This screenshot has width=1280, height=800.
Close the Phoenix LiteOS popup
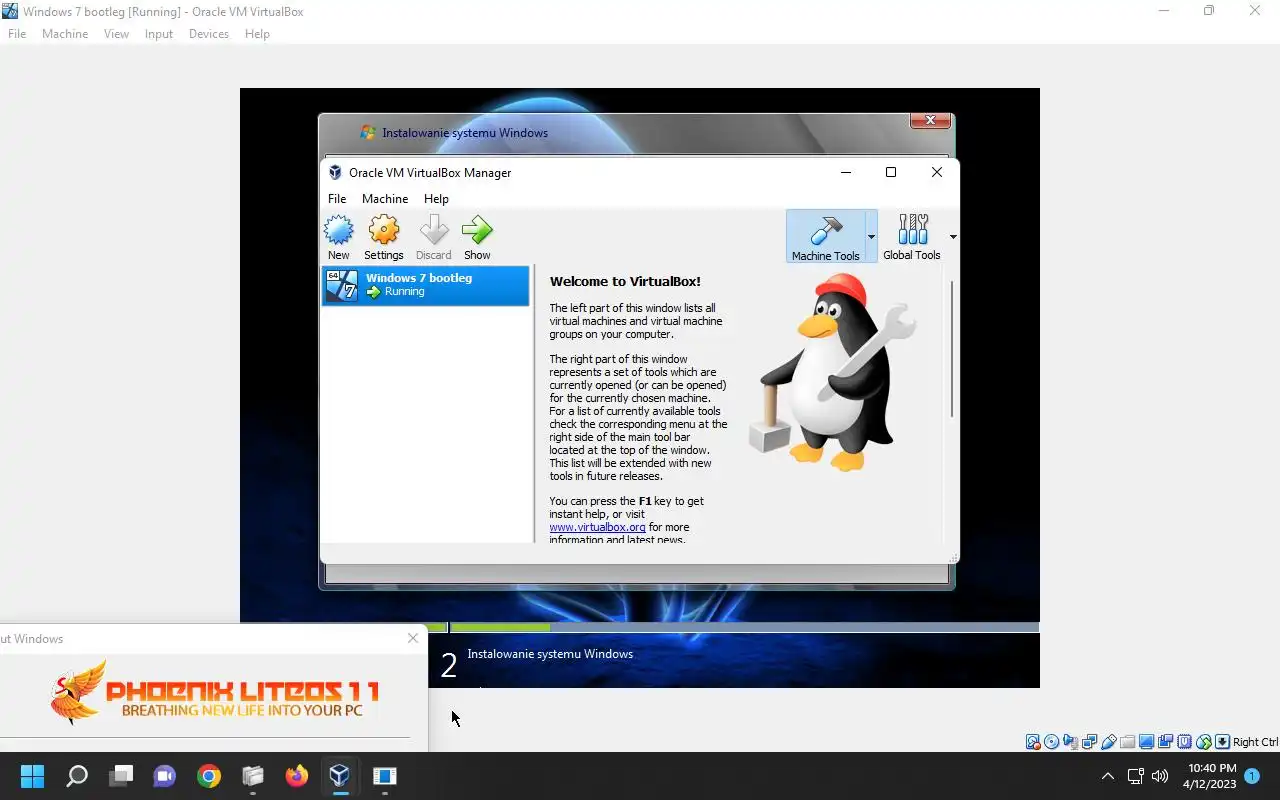413,638
